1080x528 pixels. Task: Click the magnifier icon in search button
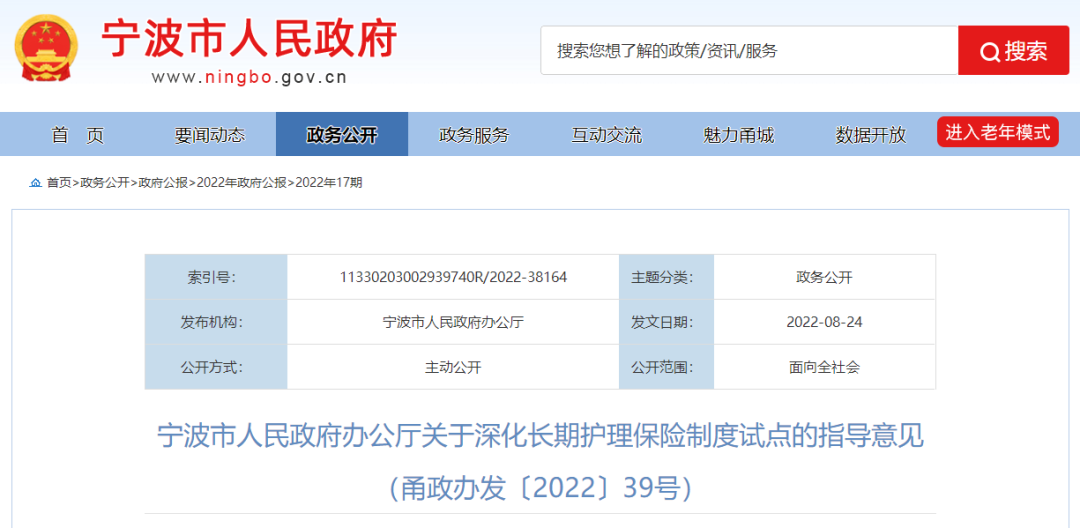pyautogui.click(x=989, y=52)
